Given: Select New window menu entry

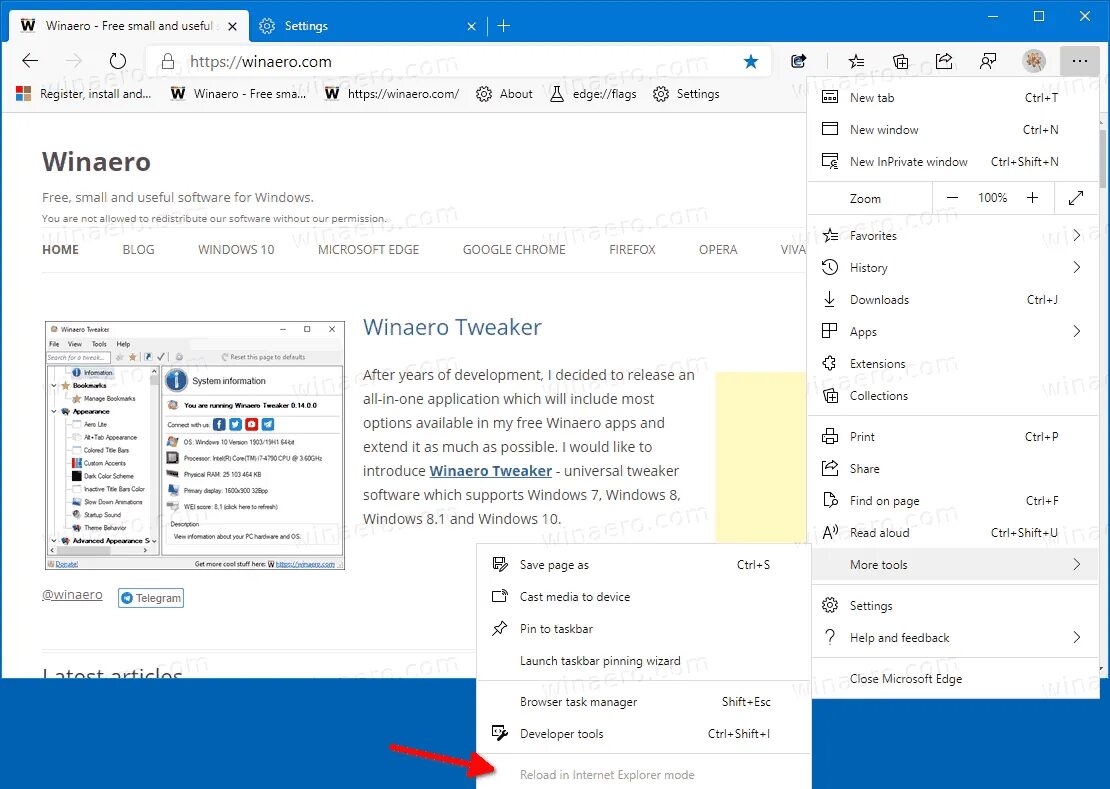Looking at the screenshot, I should 953,129.
